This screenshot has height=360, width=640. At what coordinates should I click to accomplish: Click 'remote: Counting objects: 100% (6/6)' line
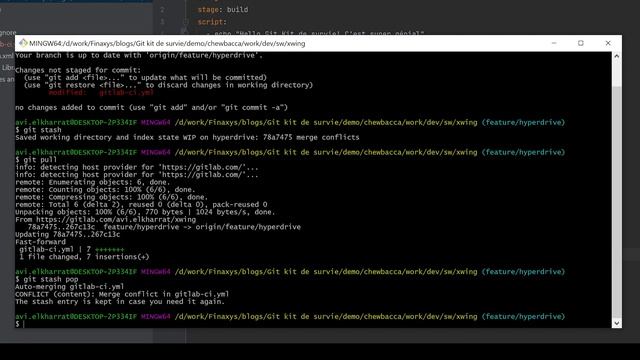[x=105, y=189]
